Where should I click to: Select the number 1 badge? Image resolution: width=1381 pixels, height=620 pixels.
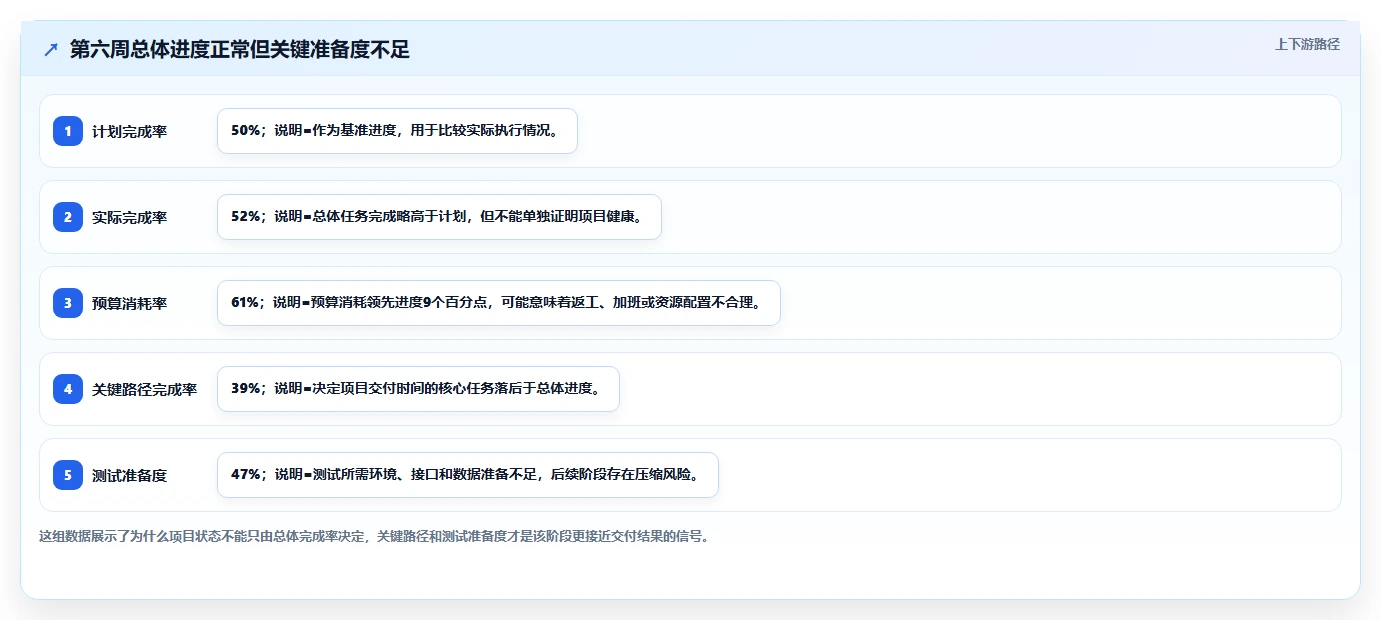(68, 131)
